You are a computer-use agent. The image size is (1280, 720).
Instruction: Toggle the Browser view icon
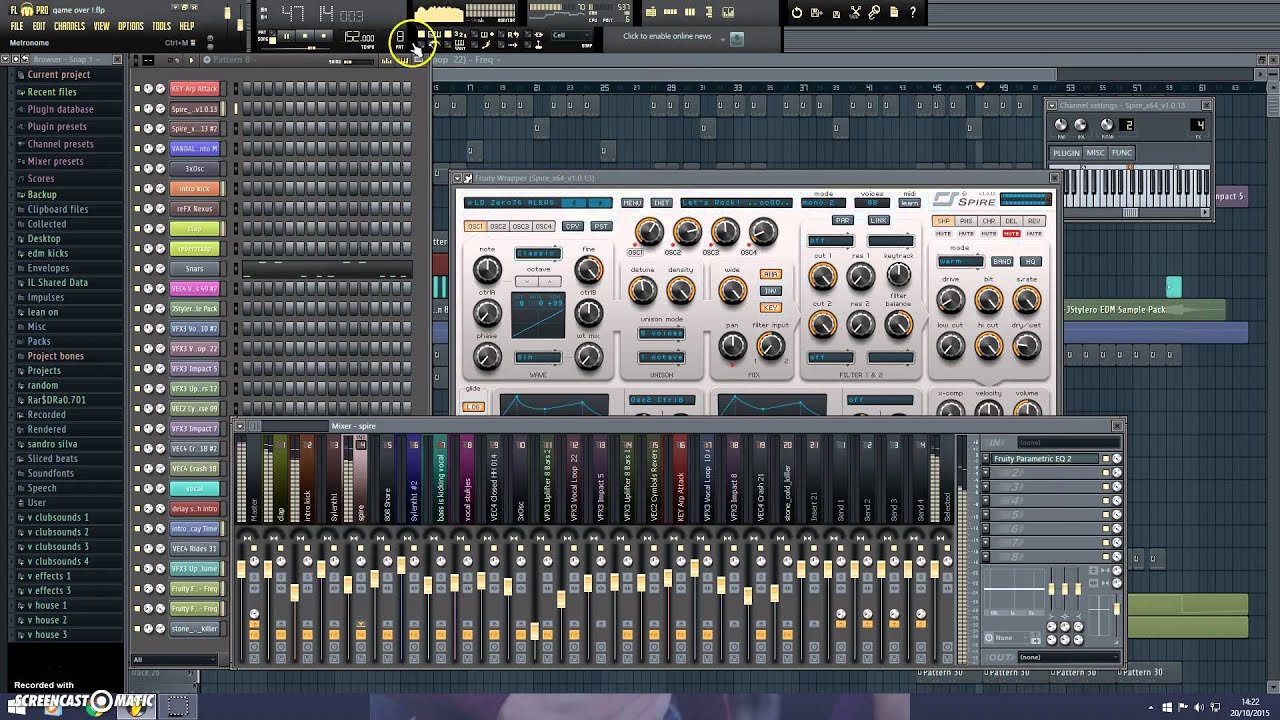pyautogui.click(x=708, y=12)
